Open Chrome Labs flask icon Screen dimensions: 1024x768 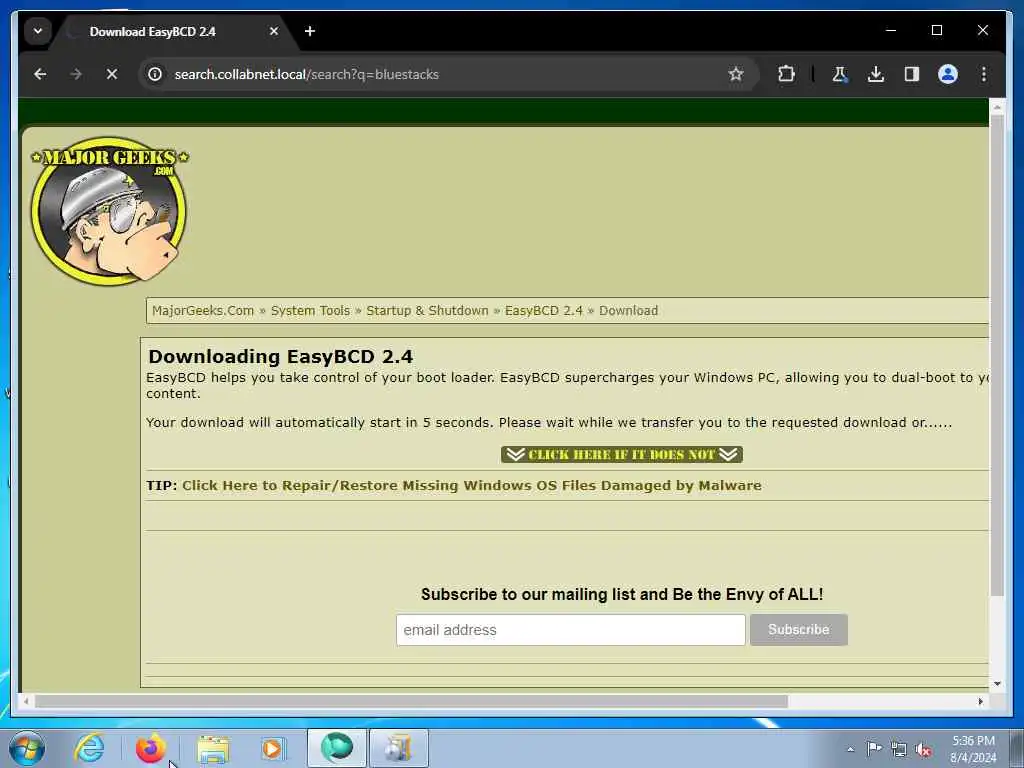(x=840, y=74)
